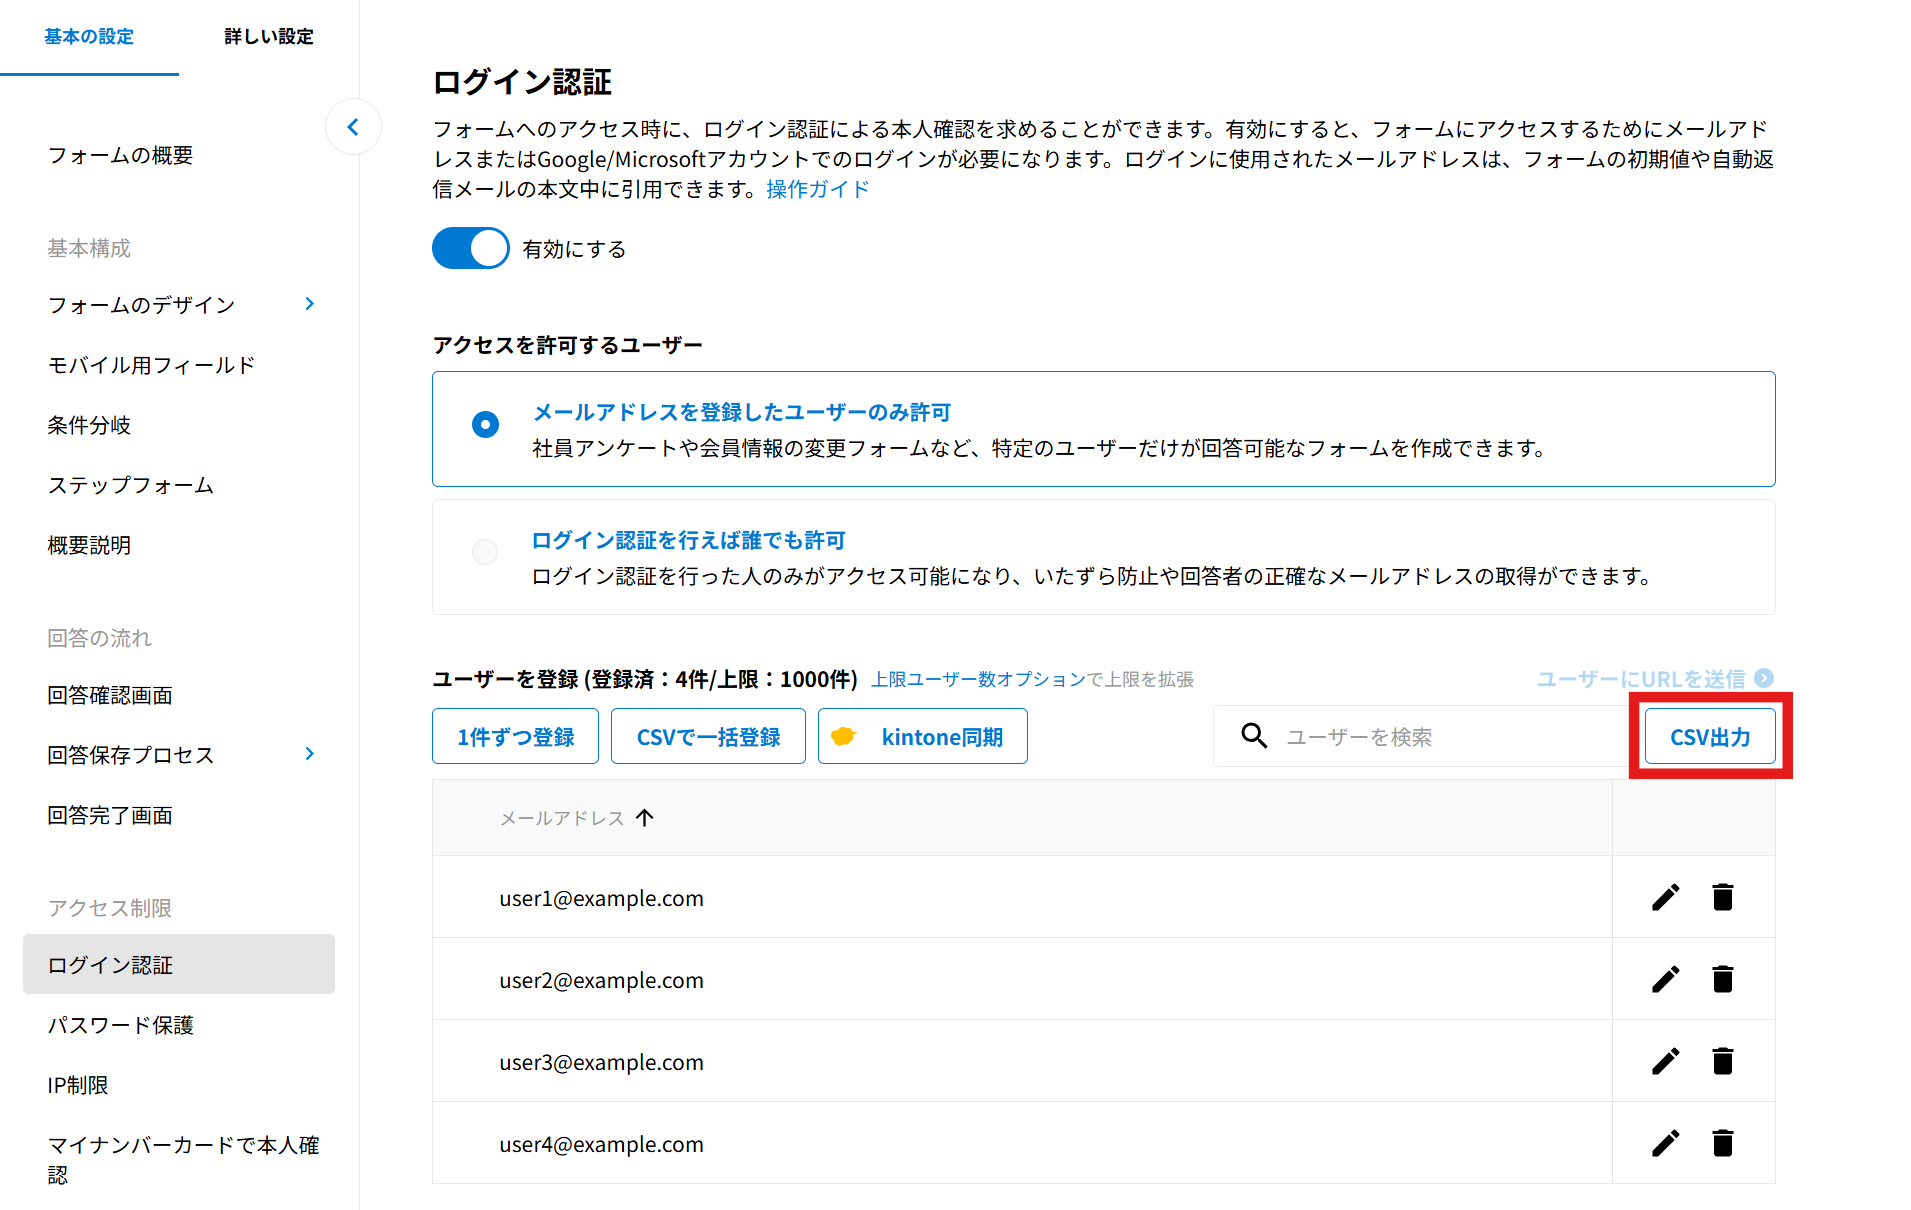Expand the 回答保存プロセス submenu chevron
The image size is (1911, 1210).
click(310, 754)
